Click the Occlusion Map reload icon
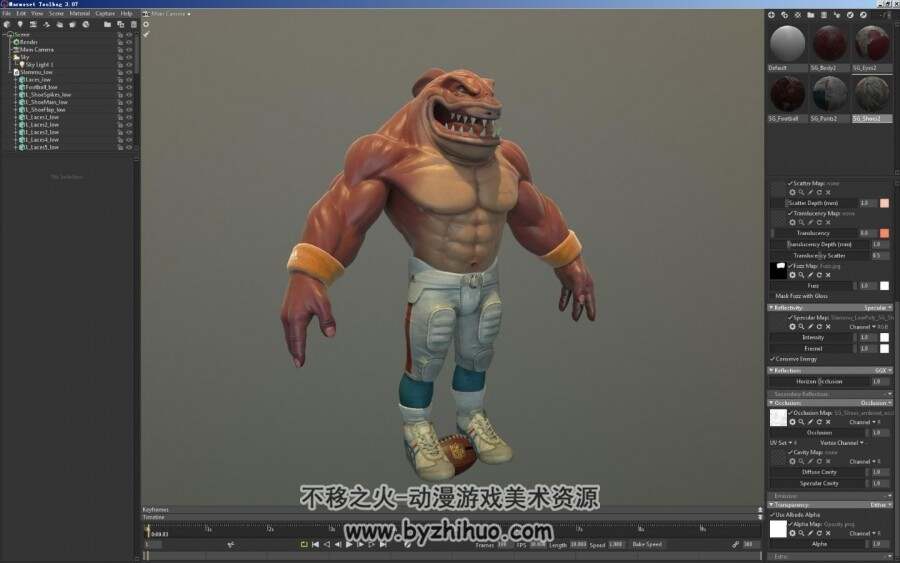900x563 pixels. coord(819,422)
